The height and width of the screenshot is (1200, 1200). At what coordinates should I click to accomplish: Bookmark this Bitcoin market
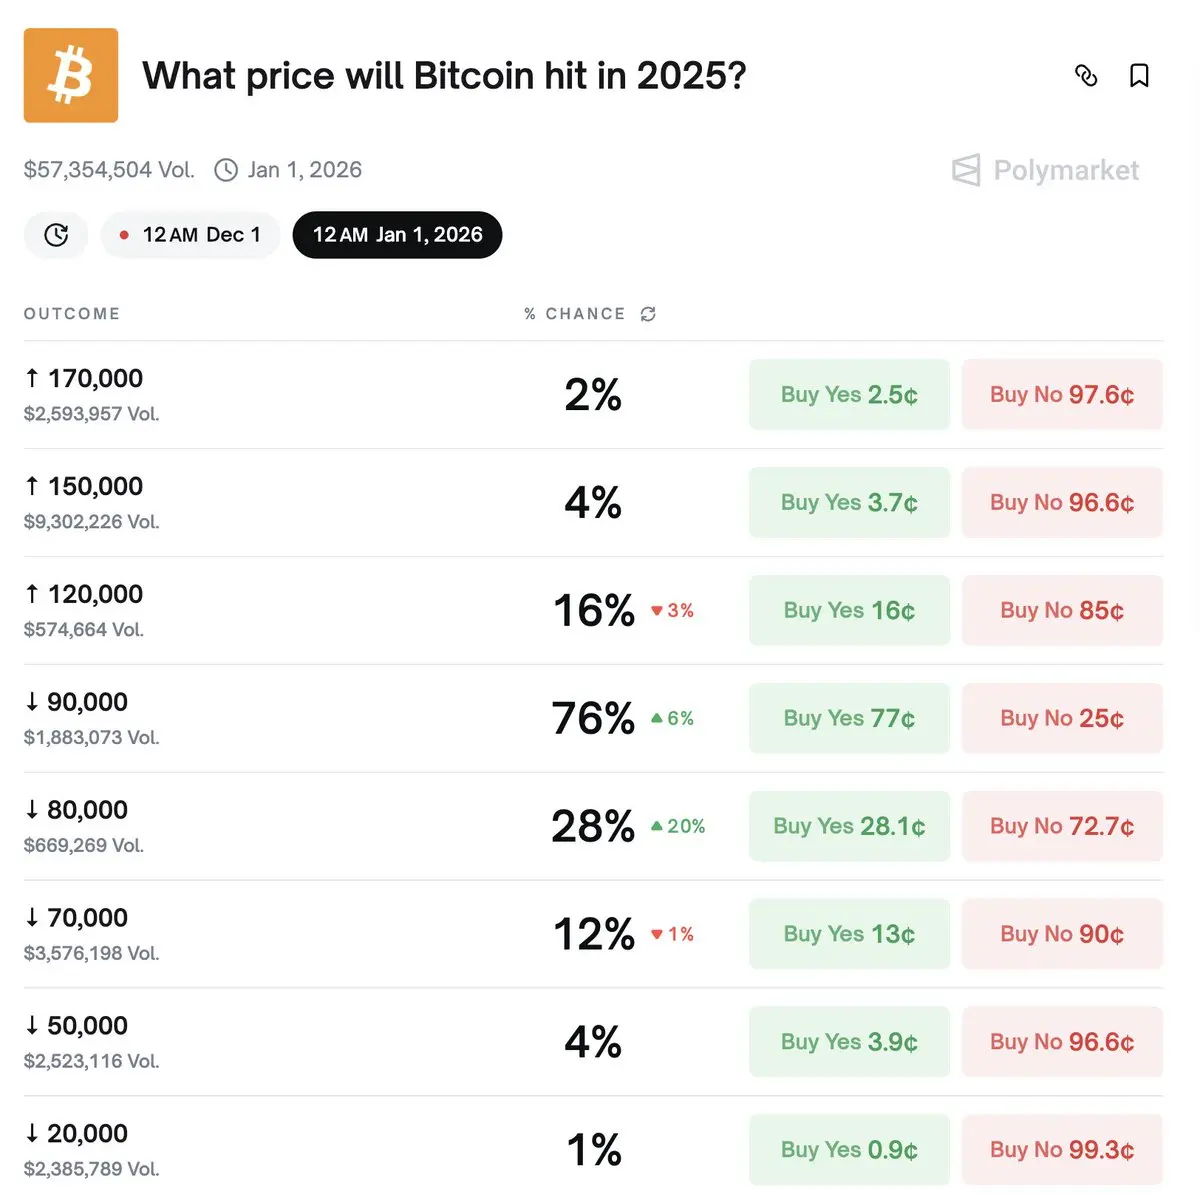(1139, 75)
